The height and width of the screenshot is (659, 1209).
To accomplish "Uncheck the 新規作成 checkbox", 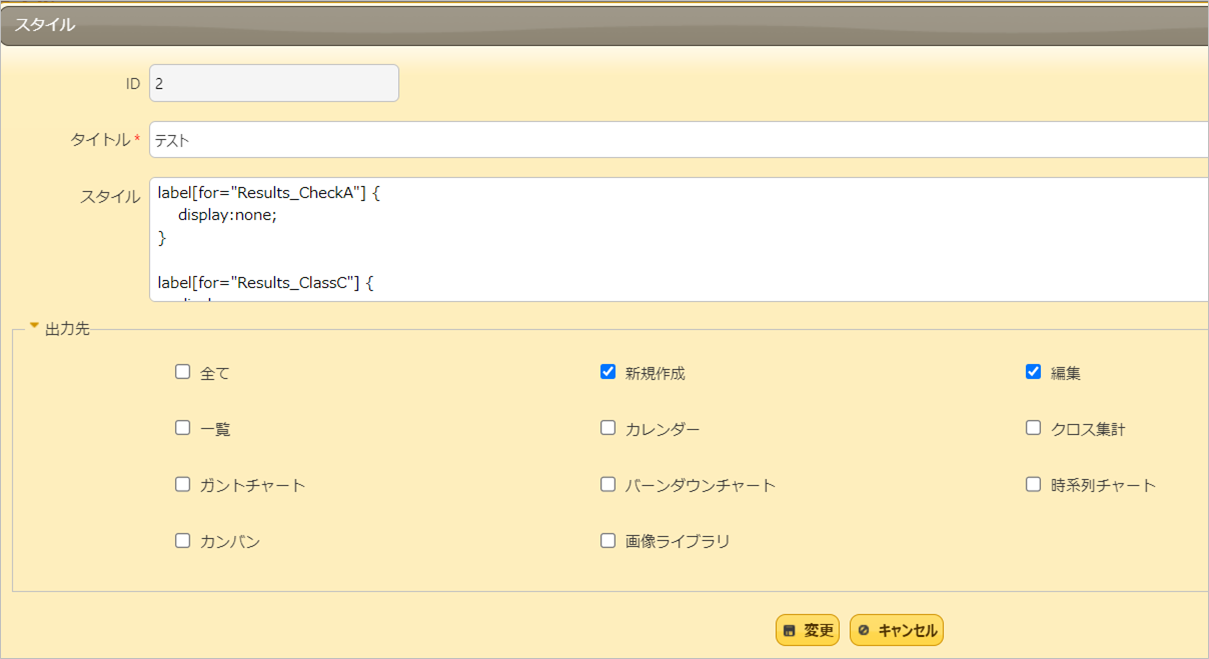I will [x=607, y=371].
